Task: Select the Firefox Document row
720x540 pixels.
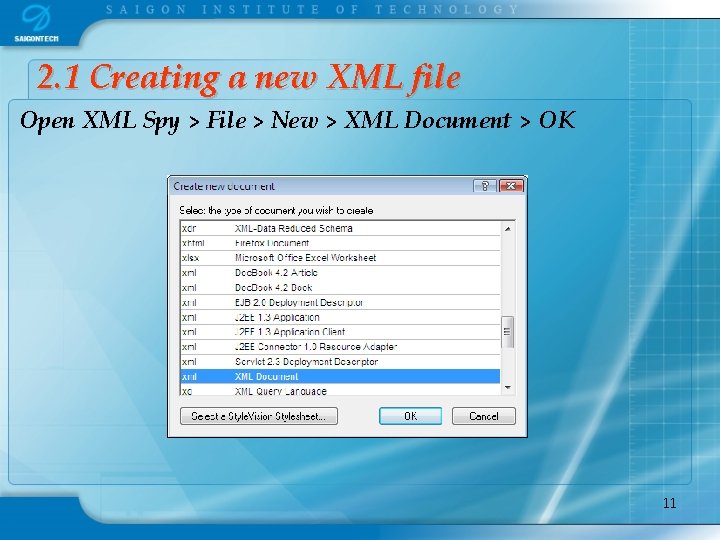Action: (340, 243)
